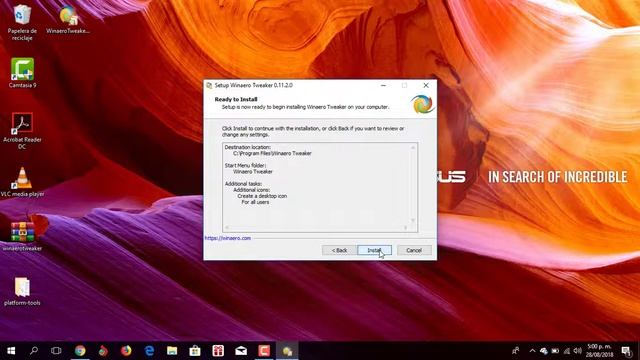
Task: Open the battery status tray icon
Action: point(555,351)
